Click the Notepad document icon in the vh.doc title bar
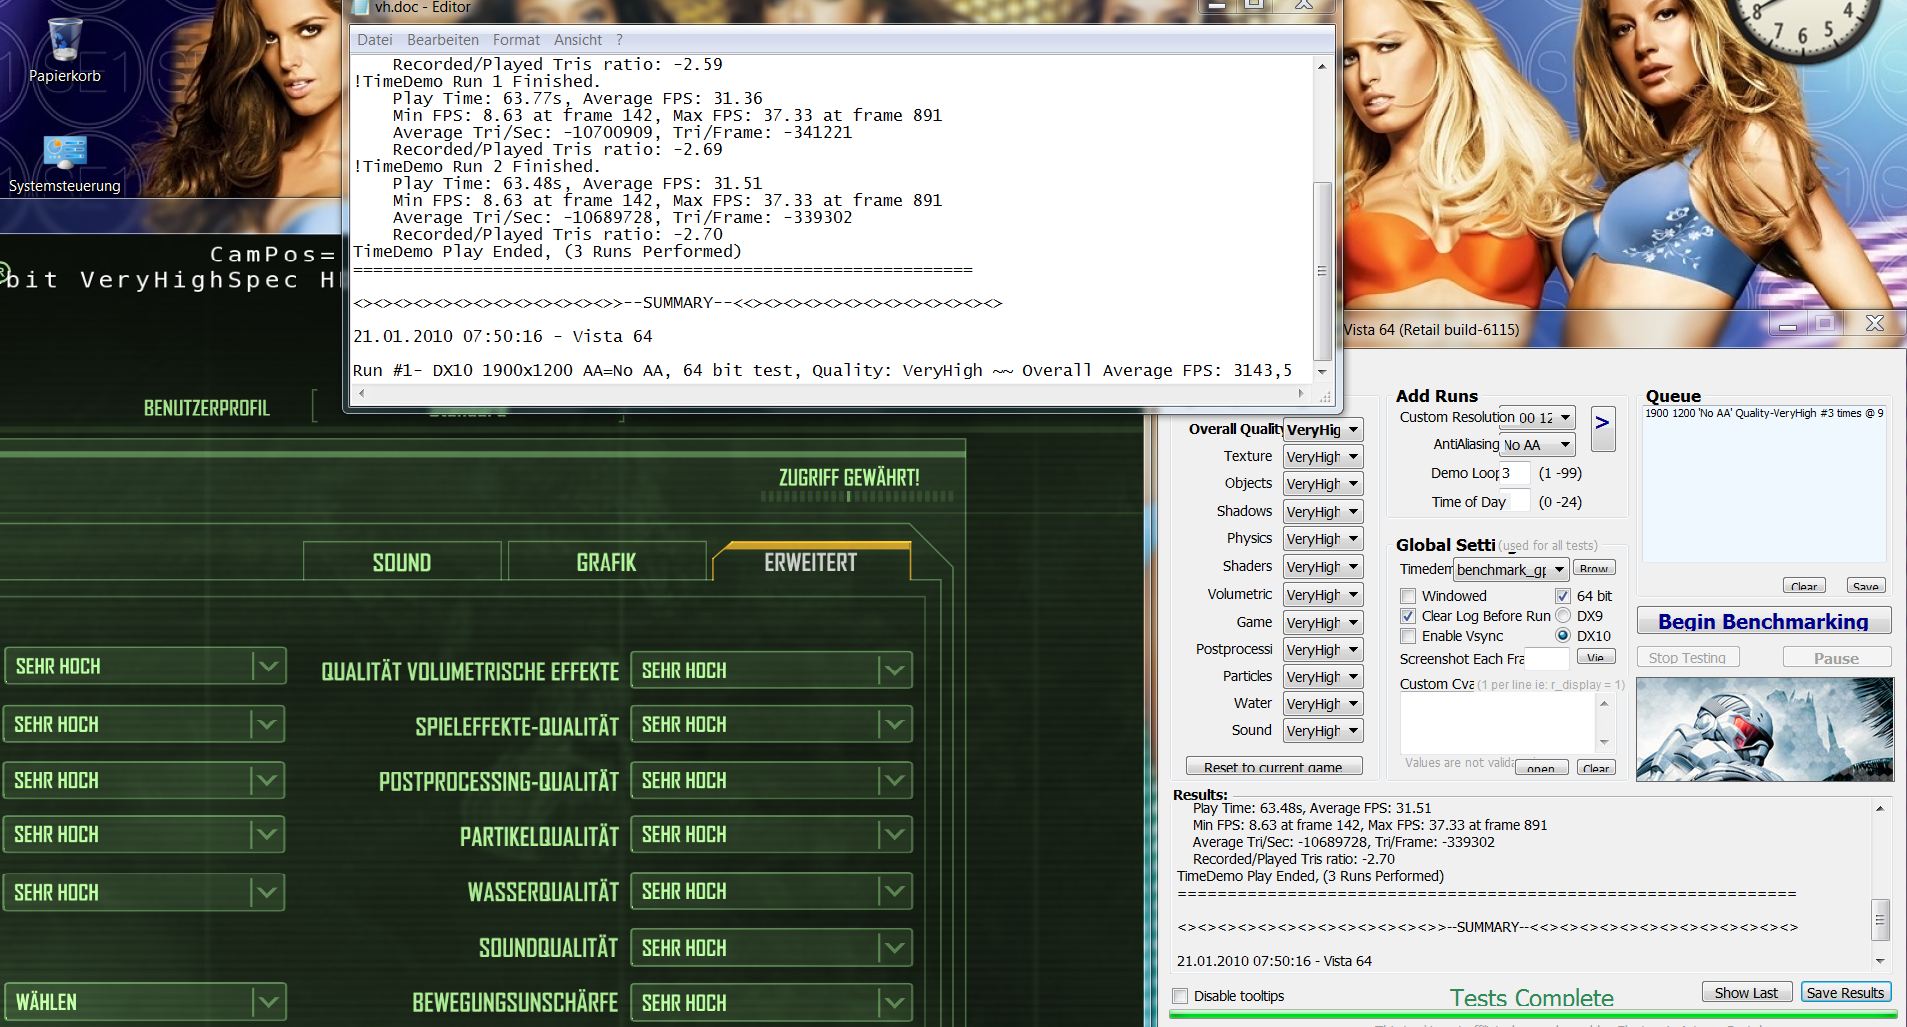Screen dimensions: 1907x1027 pos(361,7)
